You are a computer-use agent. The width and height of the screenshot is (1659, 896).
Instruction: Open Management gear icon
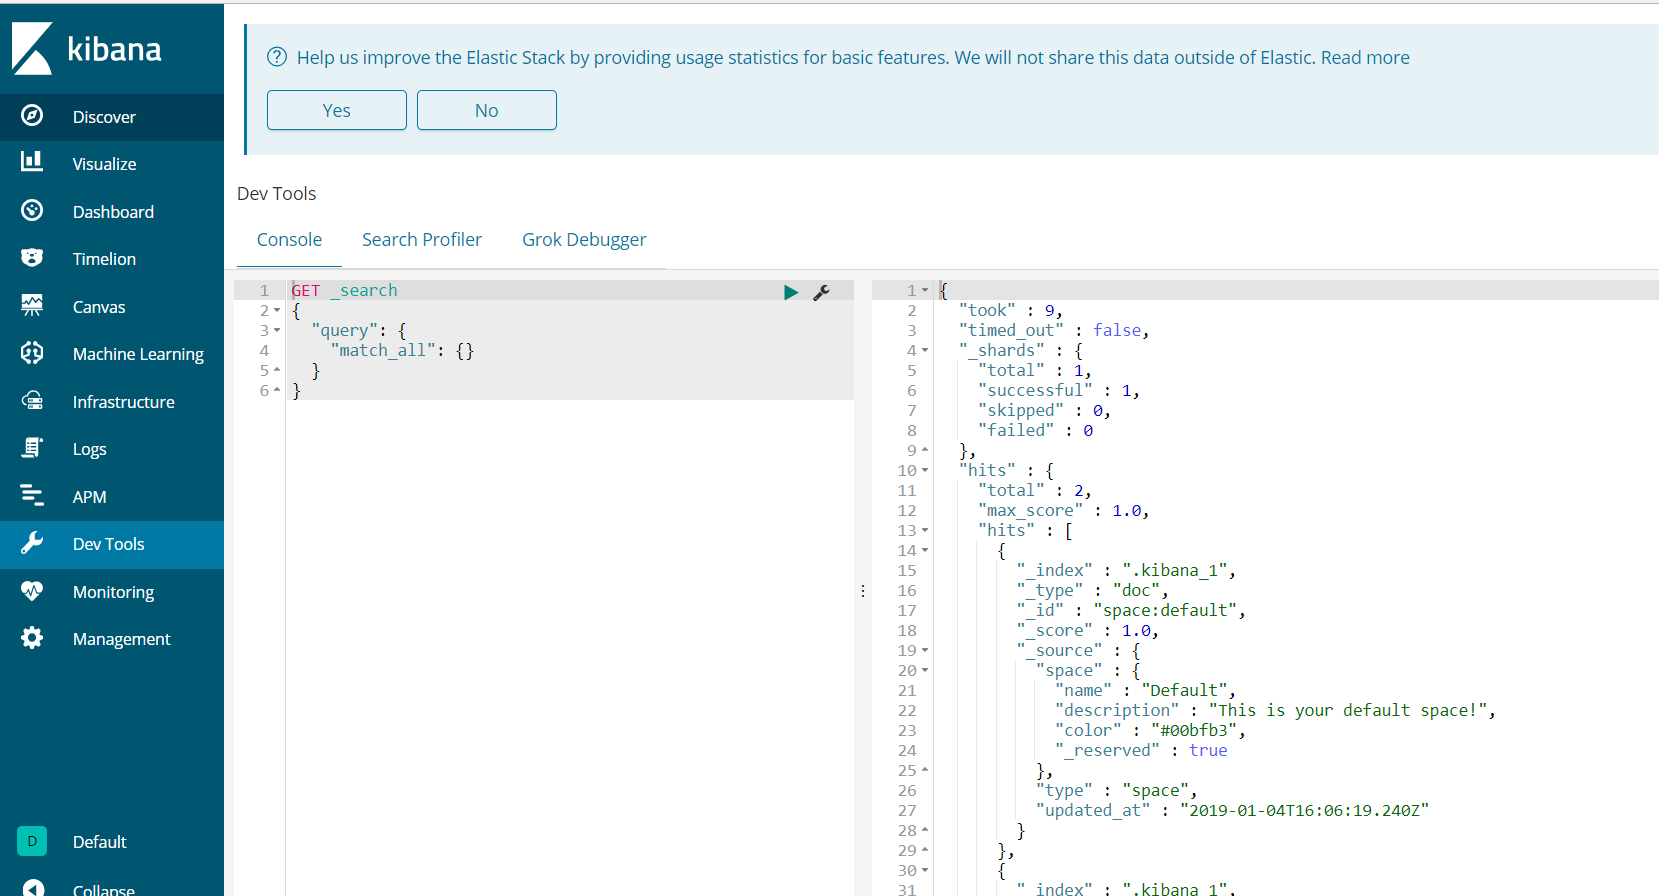(x=32, y=638)
